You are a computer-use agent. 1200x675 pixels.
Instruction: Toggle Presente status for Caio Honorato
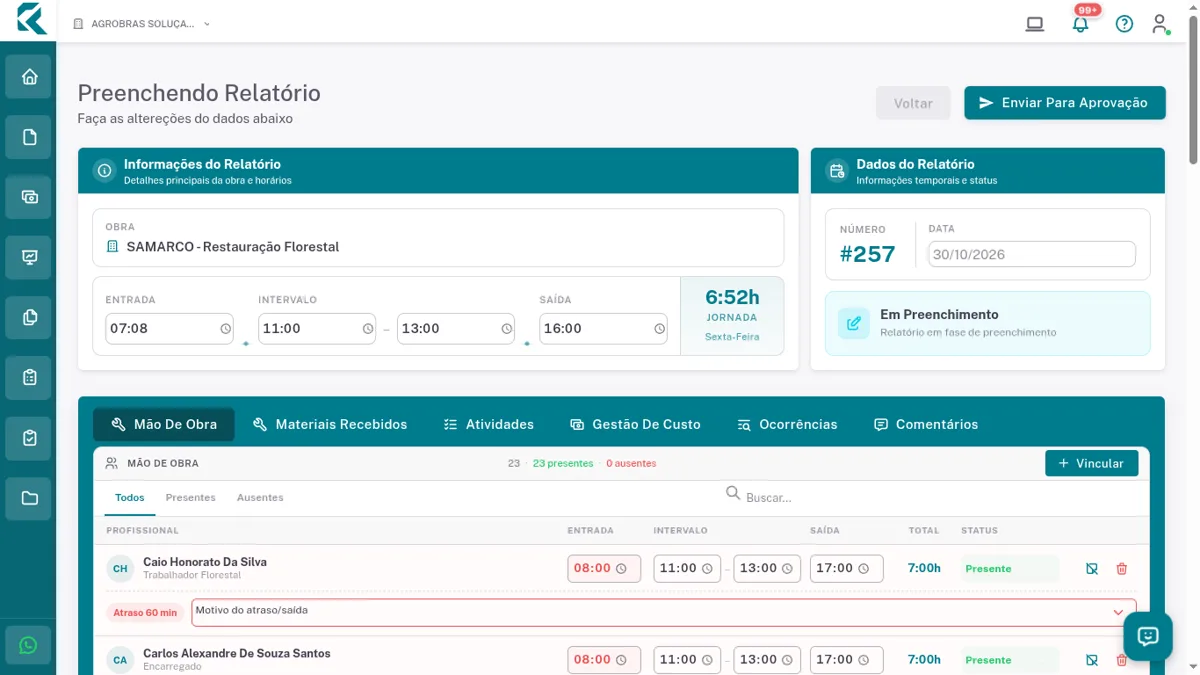point(1009,569)
